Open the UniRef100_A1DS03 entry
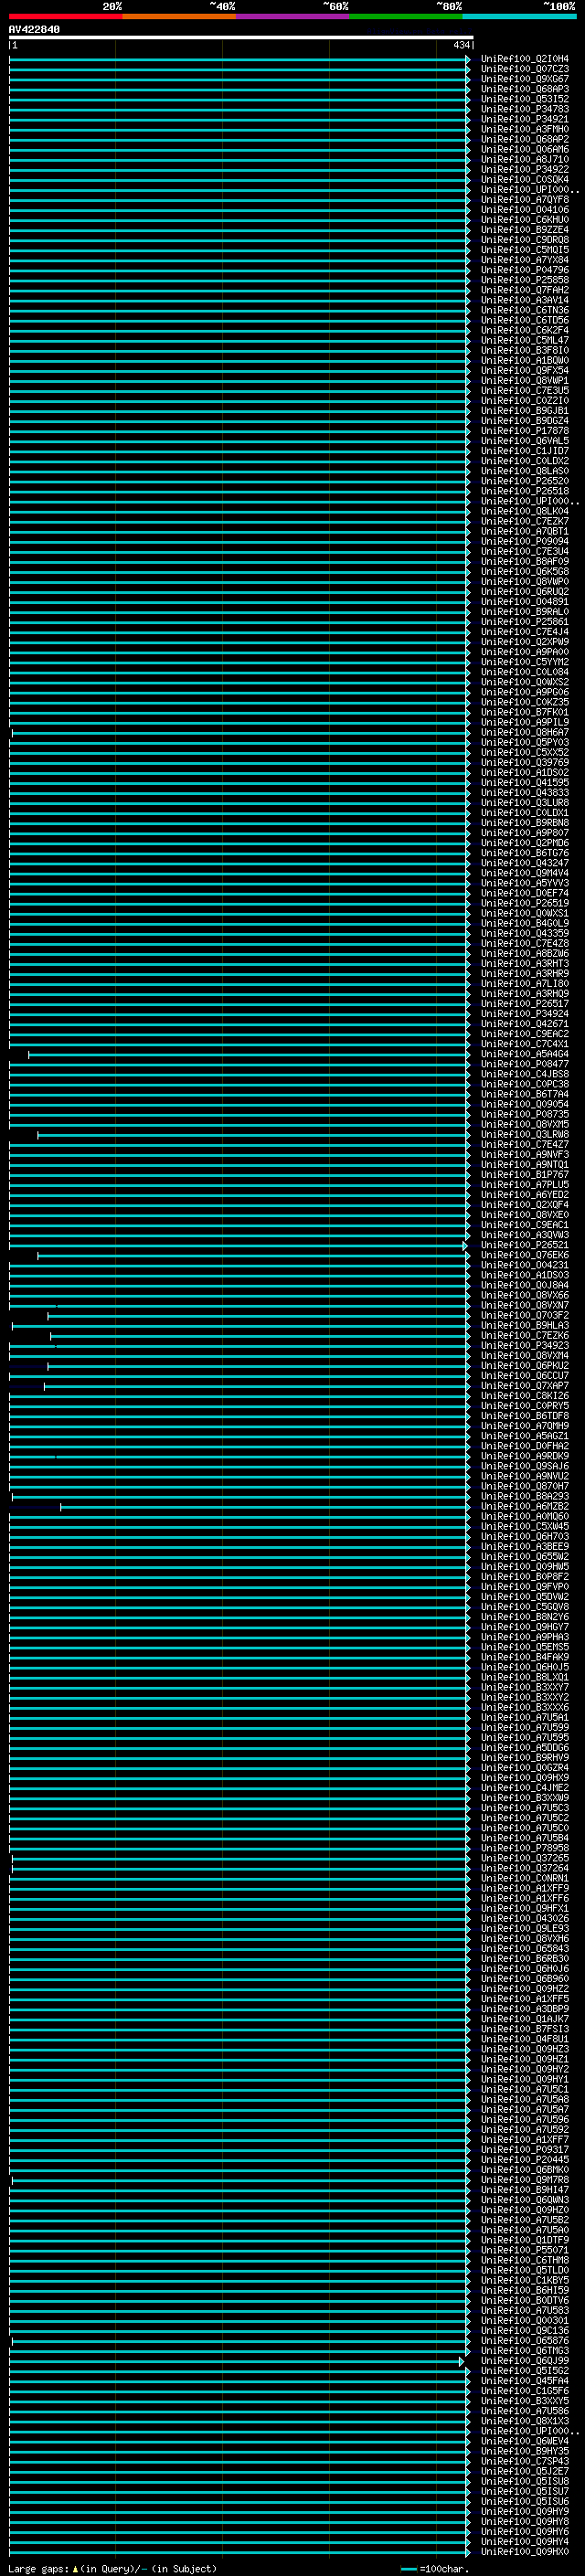The width and height of the screenshot is (585, 2576). pos(525,1275)
